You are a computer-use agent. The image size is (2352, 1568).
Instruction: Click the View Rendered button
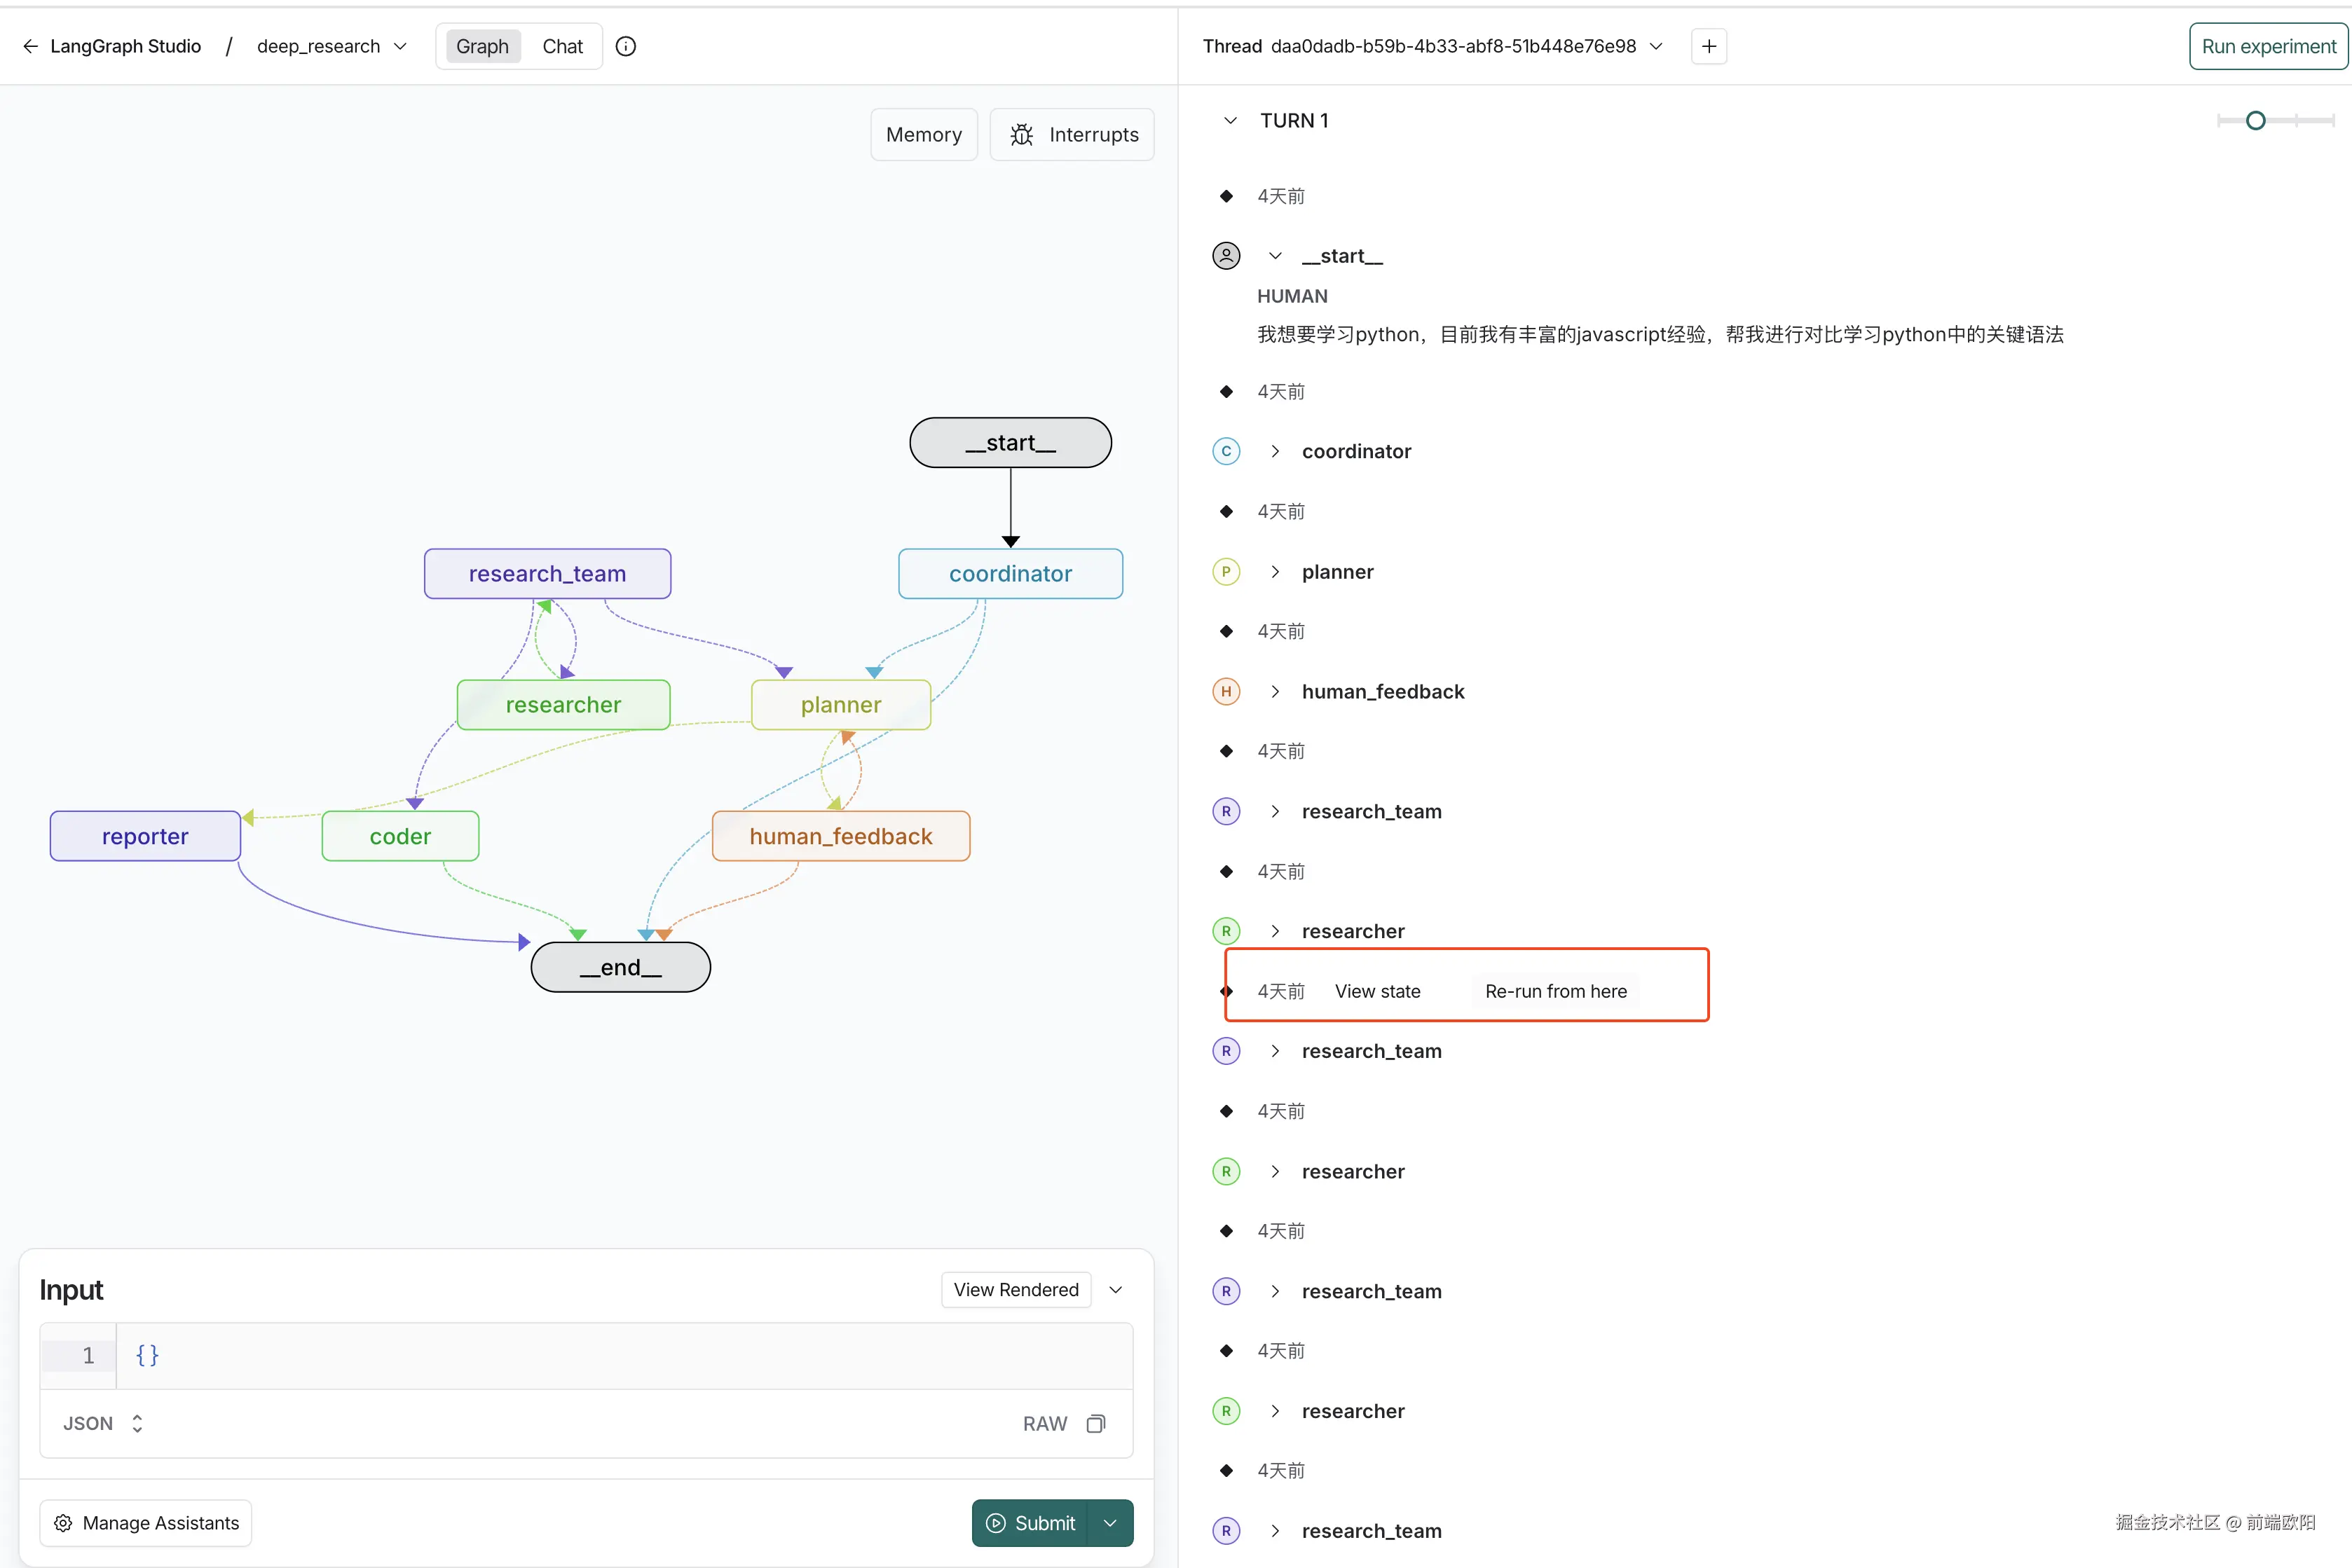pos(1016,1290)
